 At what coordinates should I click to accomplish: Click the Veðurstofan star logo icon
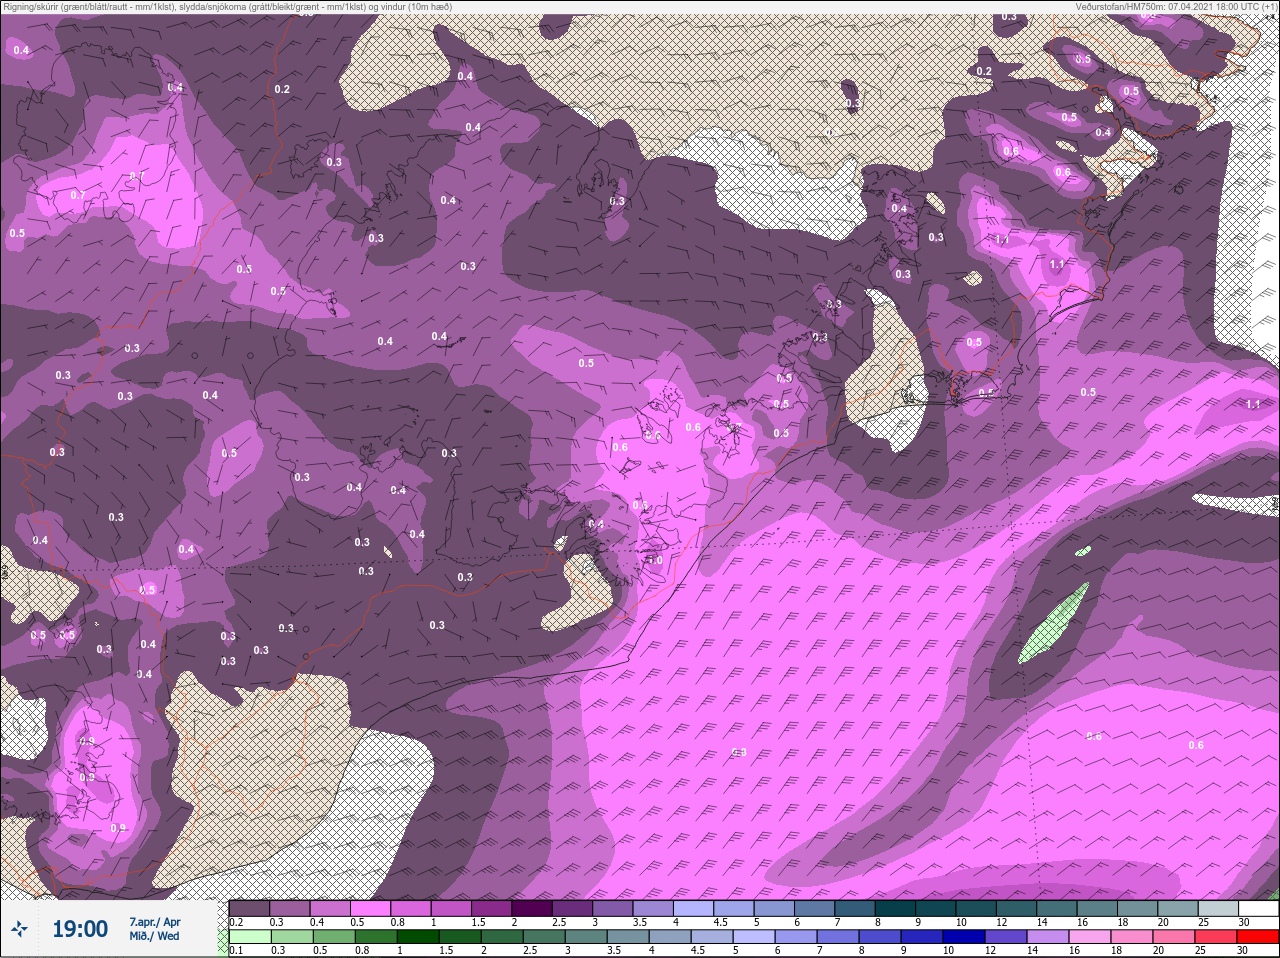tap(19, 929)
